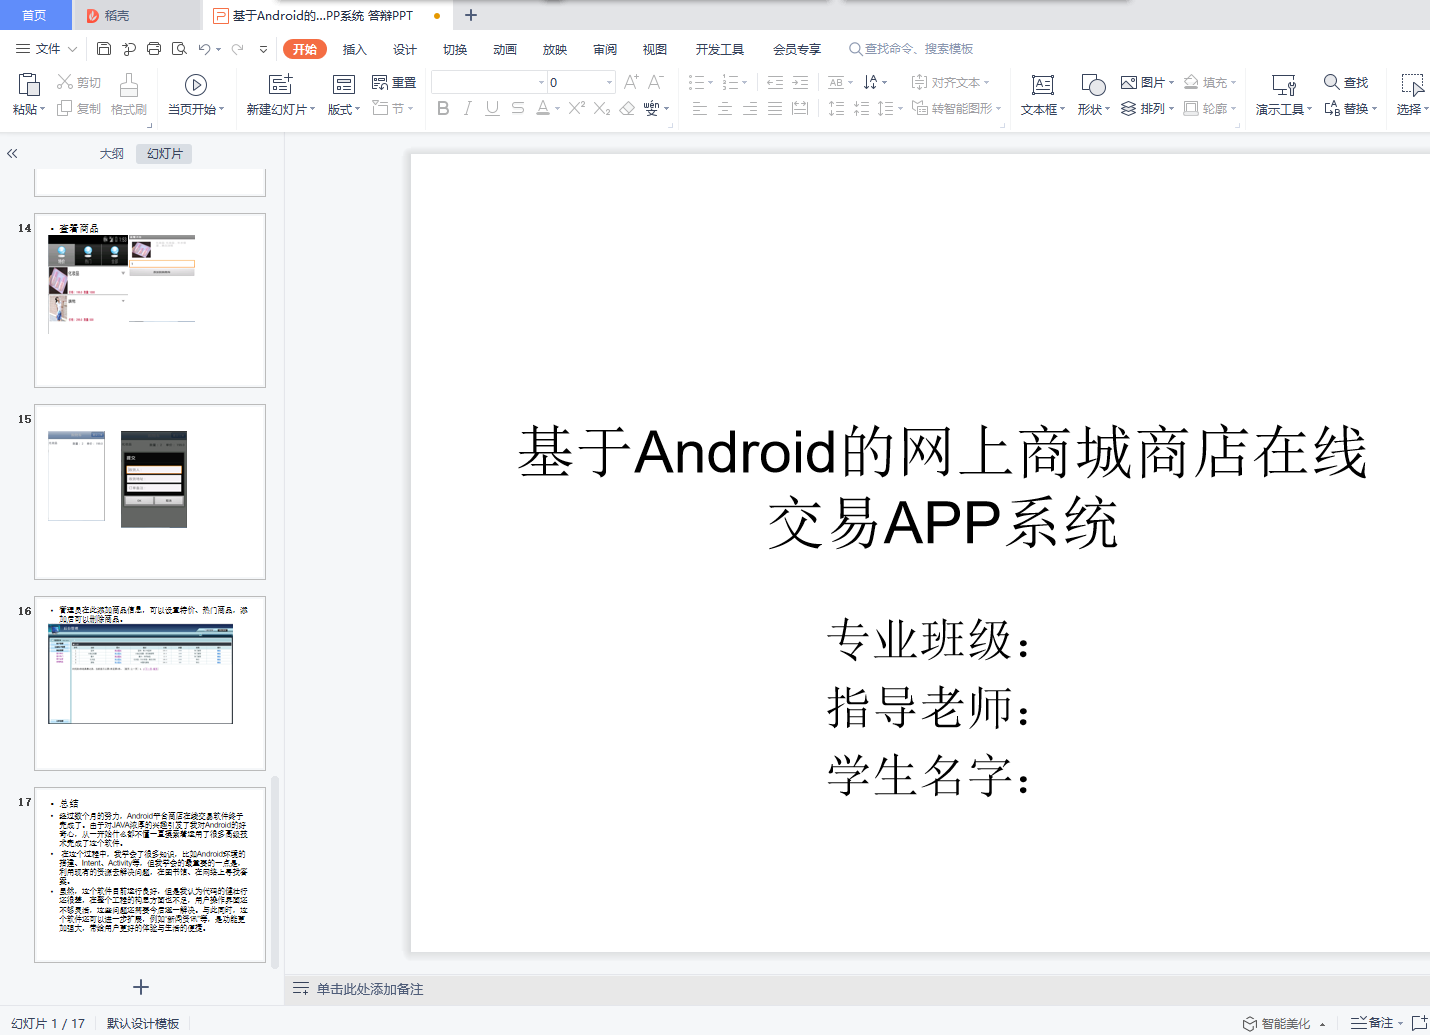Toggle italic formatting
Viewport: 1430px width, 1035px height.
point(467,108)
